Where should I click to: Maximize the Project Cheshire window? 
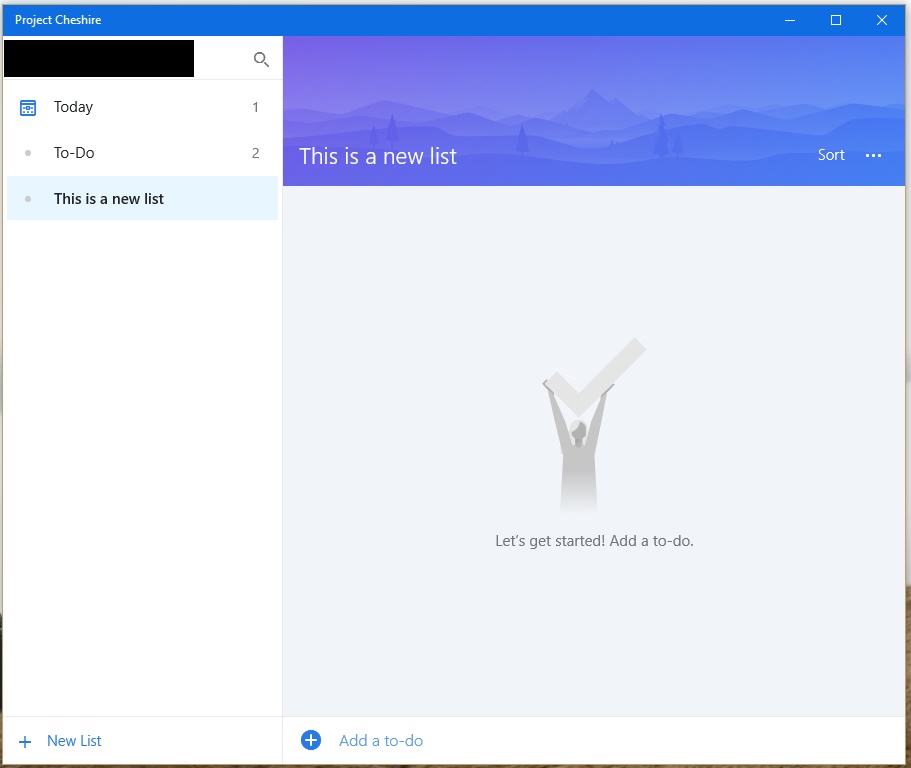(x=835, y=20)
